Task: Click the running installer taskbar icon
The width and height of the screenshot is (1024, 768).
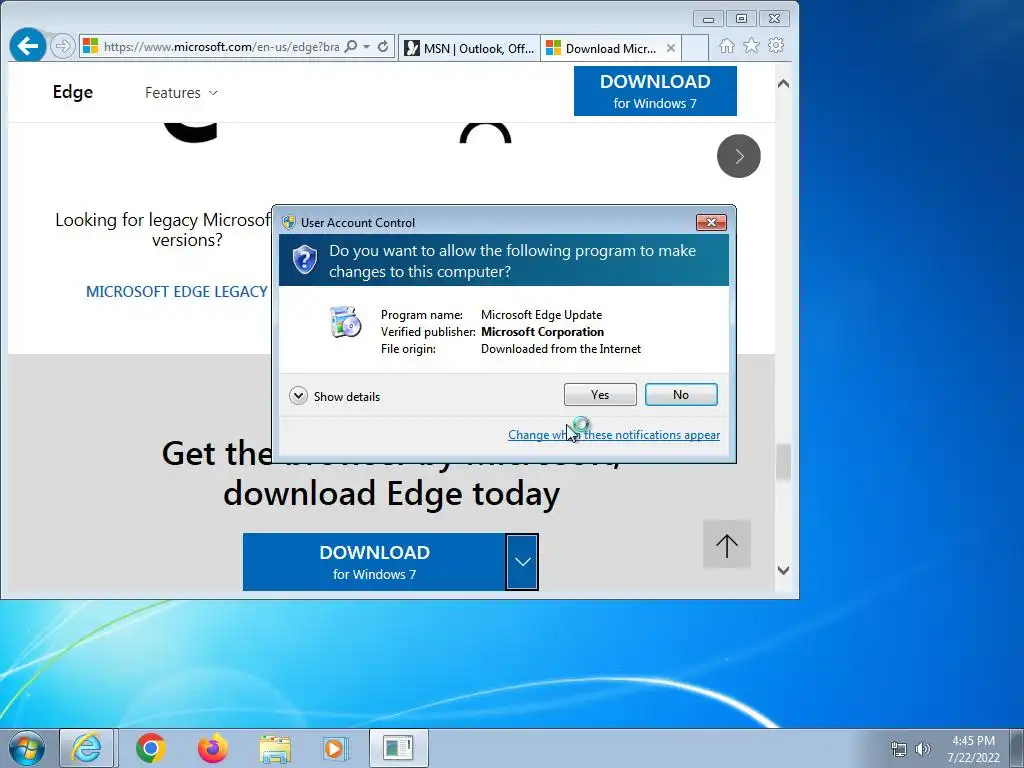Action: pyautogui.click(x=398, y=748)
